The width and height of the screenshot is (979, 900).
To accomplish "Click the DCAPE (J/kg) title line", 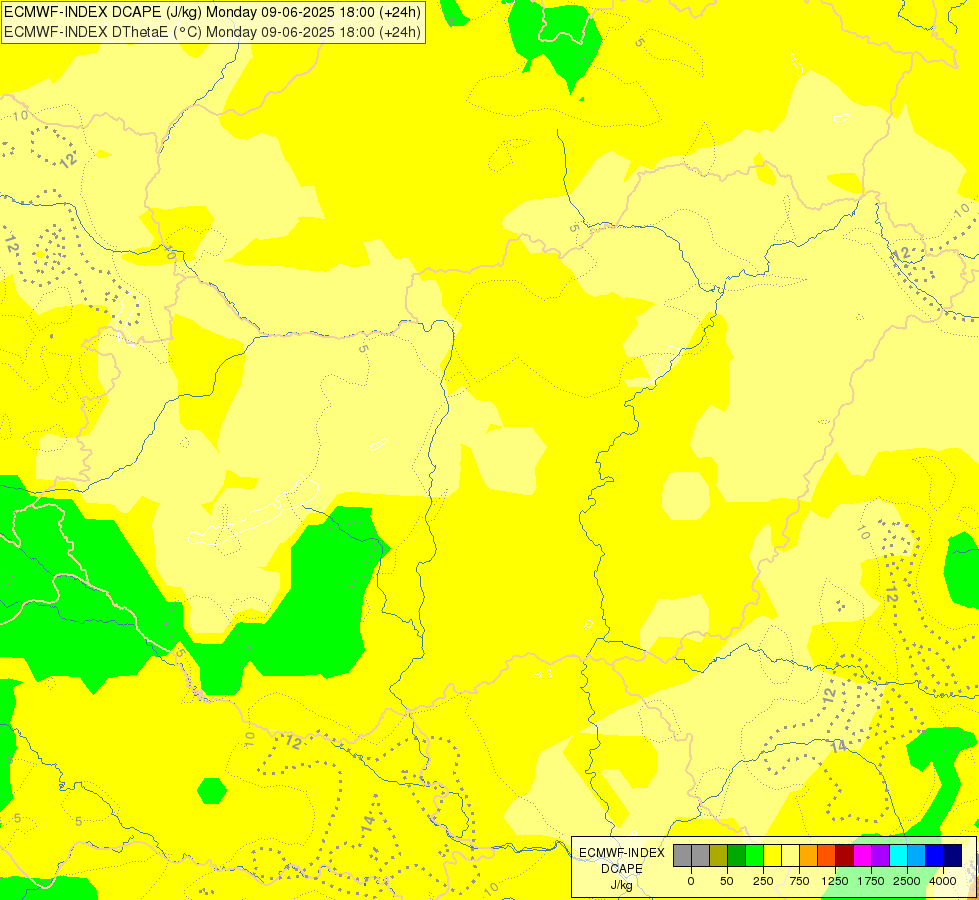I will (212, 11).
